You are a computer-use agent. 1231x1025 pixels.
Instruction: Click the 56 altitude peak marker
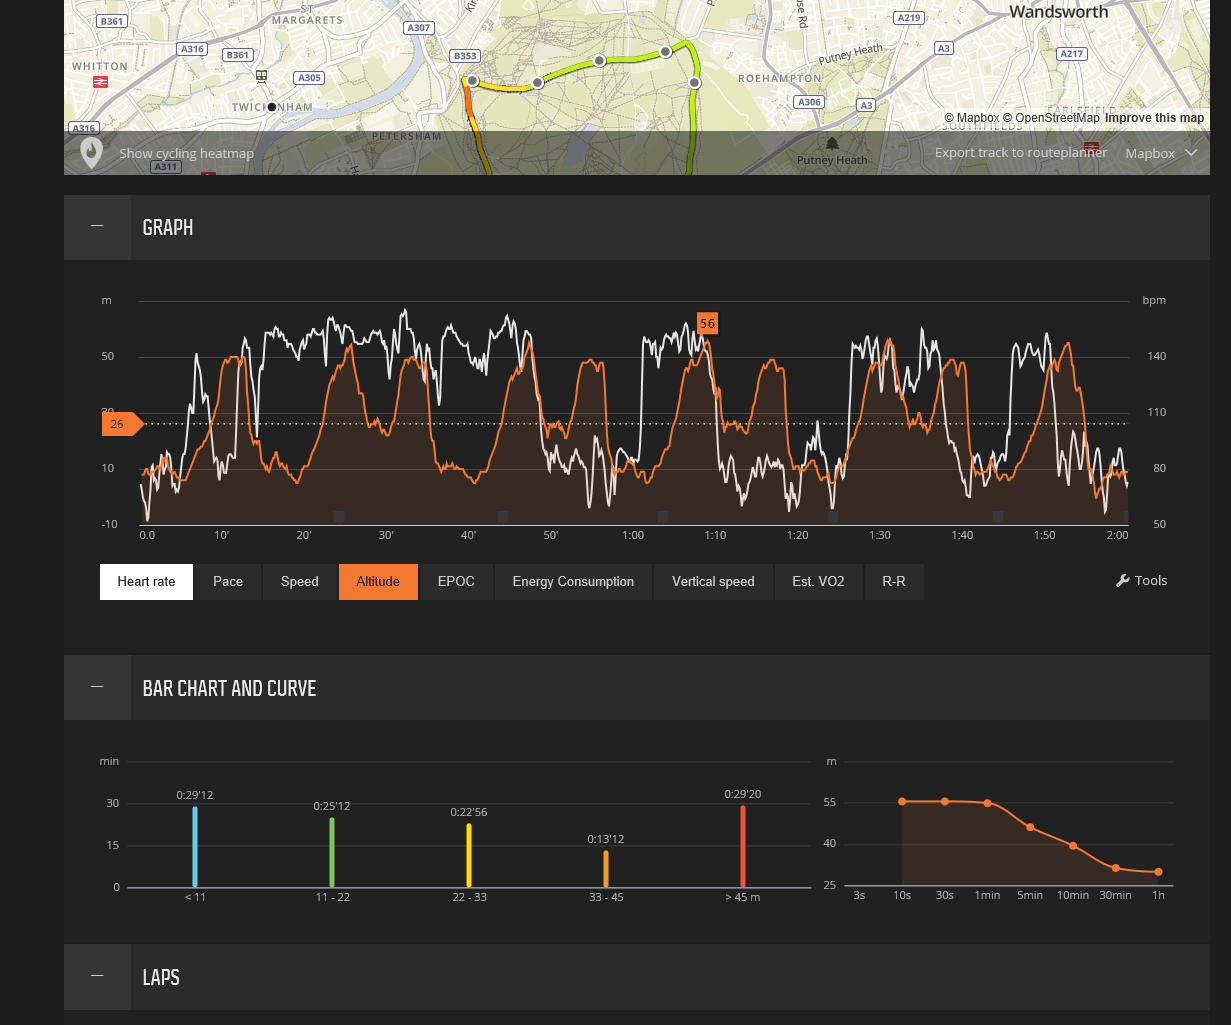point(707,323)
